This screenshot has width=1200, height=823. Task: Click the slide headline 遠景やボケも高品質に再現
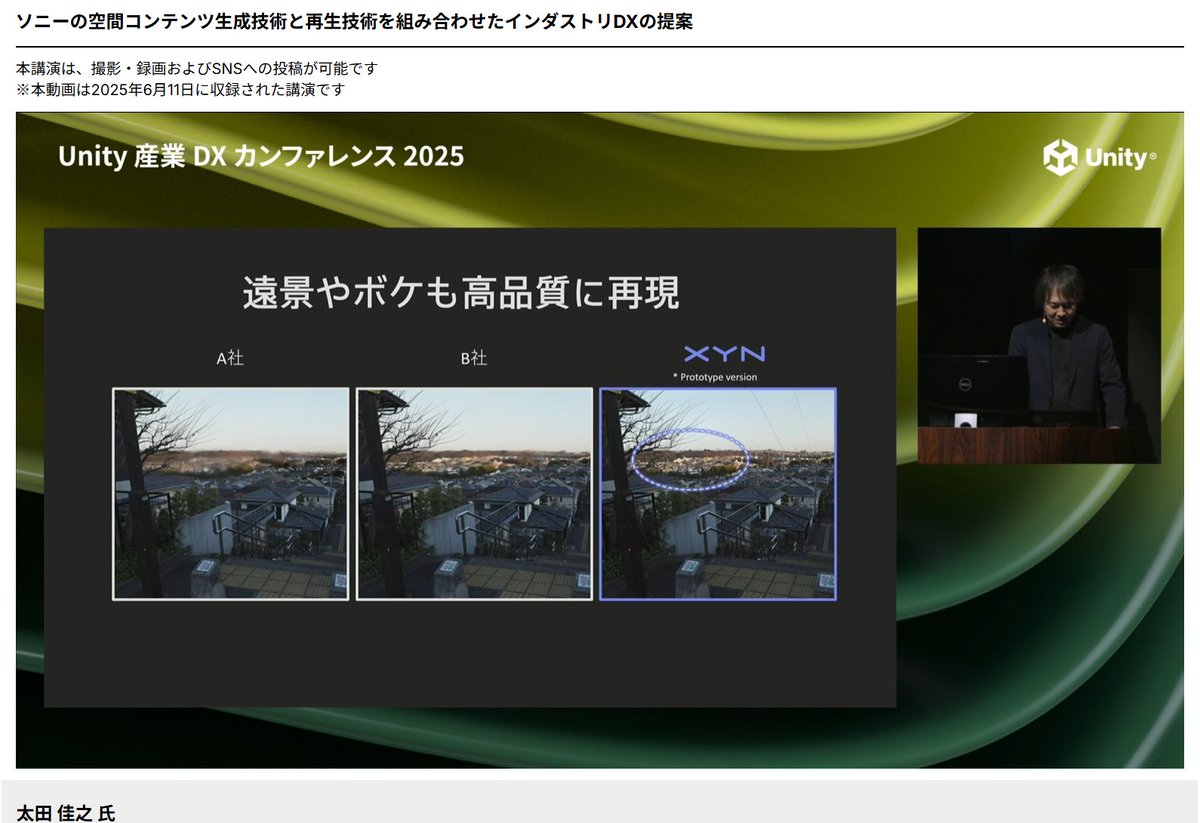(x=461, y=293)
